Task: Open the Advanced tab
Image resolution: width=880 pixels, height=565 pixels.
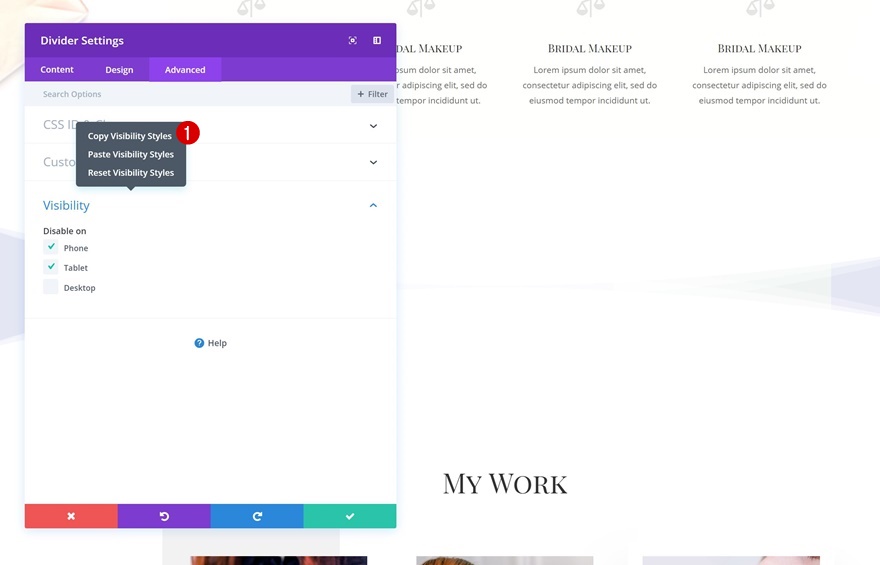Action: [x=185, y=70]
